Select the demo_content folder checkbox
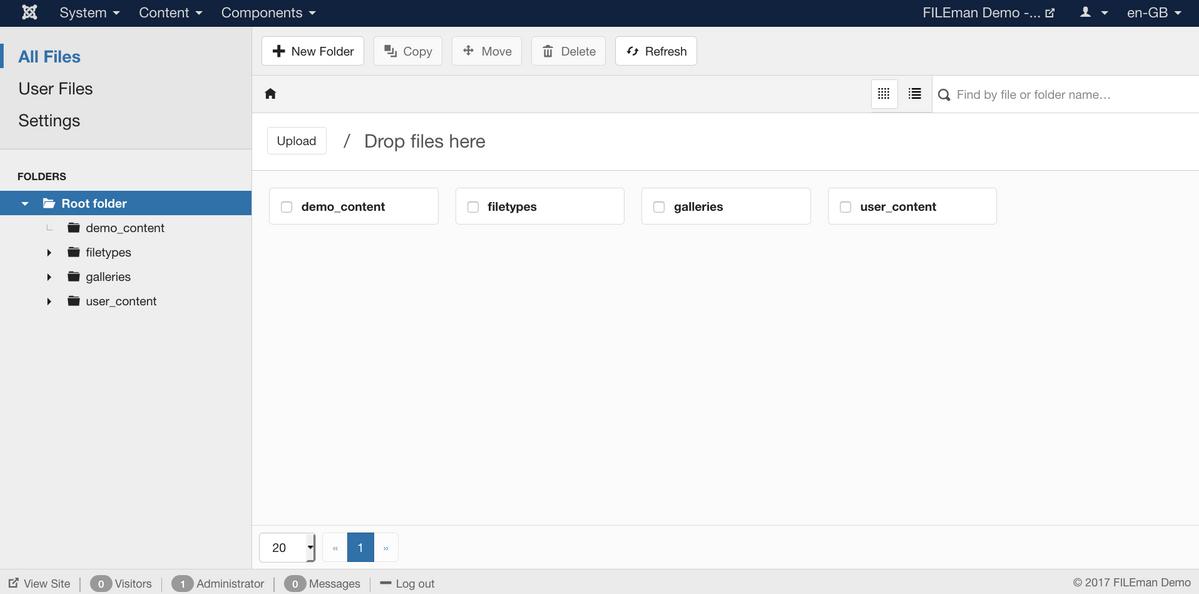 pyautogui.click(x=286, y=206)
